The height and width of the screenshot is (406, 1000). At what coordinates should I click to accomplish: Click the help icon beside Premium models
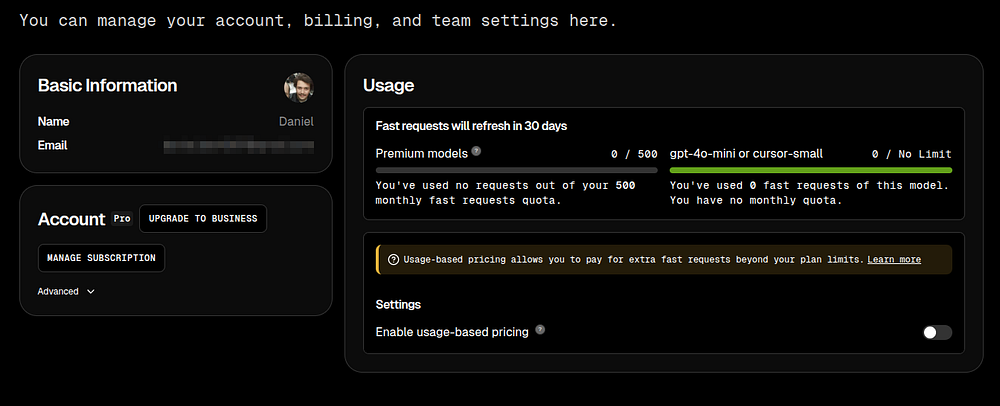[x=476, y=152]
